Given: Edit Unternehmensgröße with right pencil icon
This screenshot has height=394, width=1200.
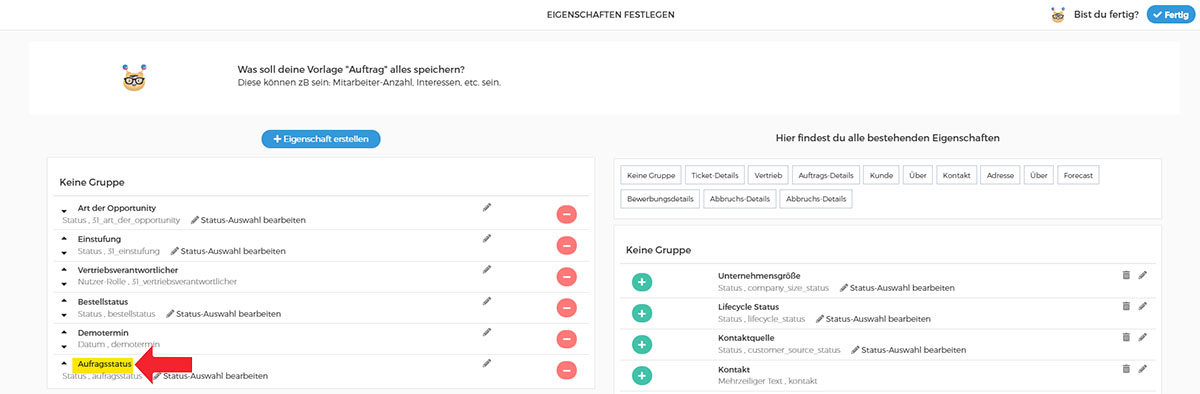Looking at the screenshot, I should click(x=1143, y=275).
